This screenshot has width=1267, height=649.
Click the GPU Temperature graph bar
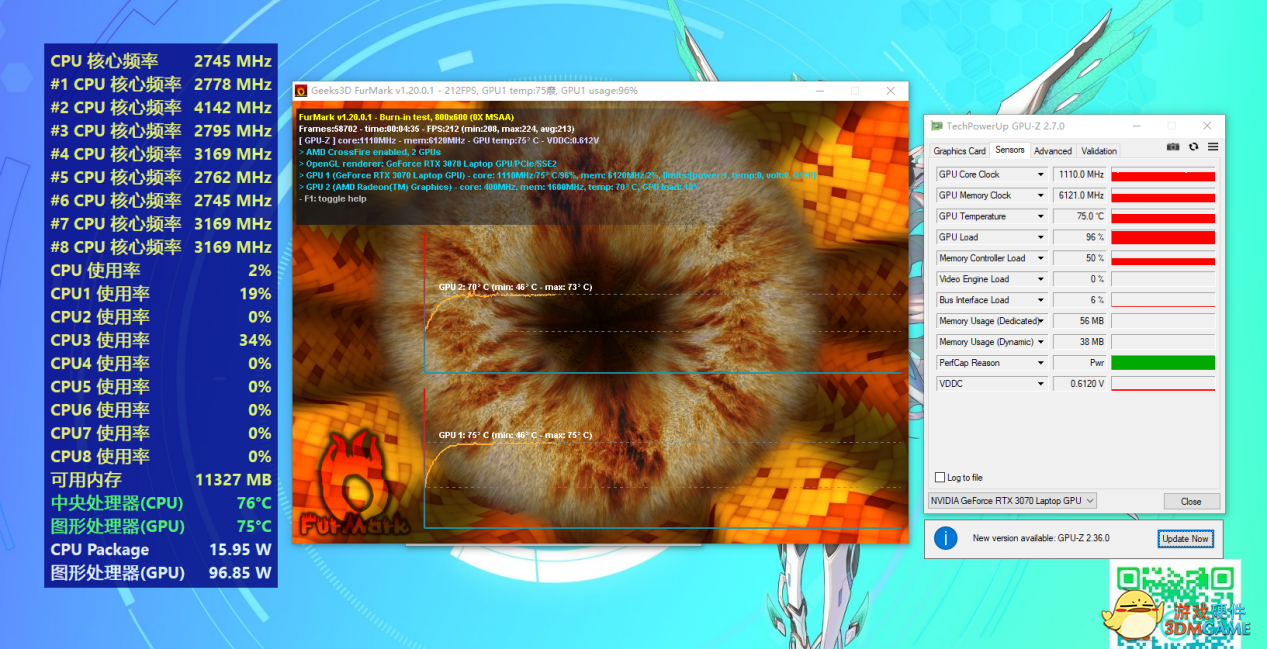coord(1163,216)
